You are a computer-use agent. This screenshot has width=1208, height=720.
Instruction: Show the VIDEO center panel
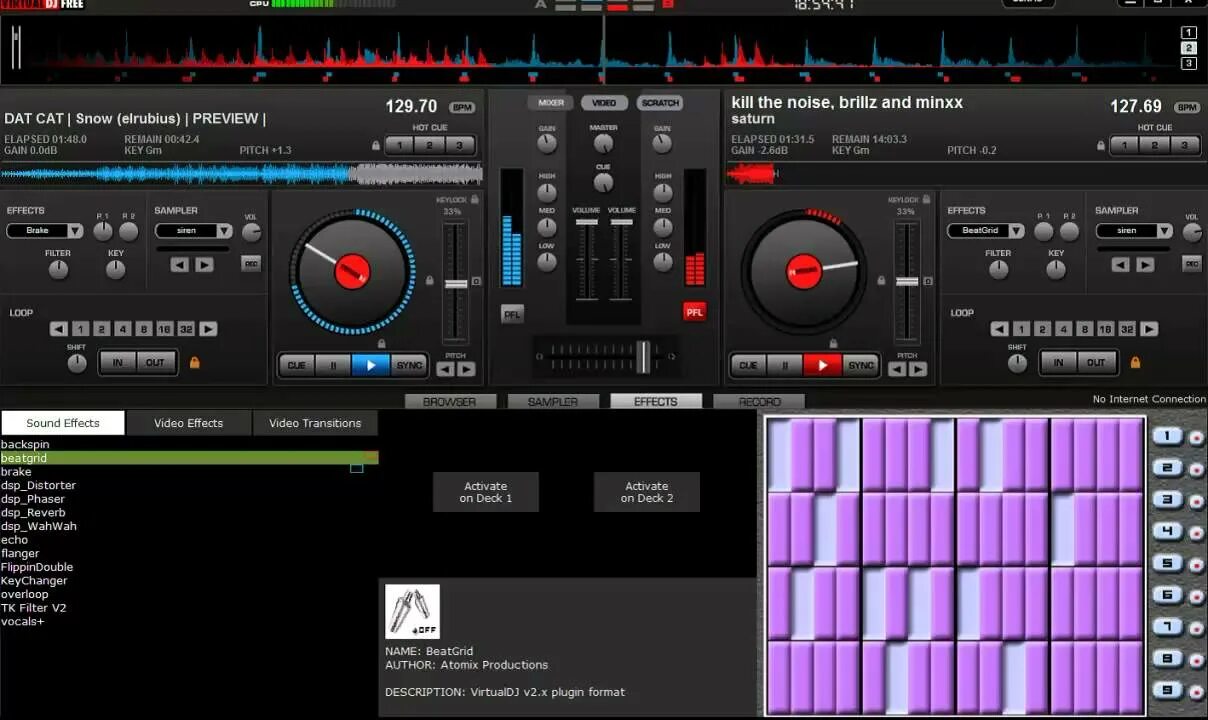coord(604,103)
